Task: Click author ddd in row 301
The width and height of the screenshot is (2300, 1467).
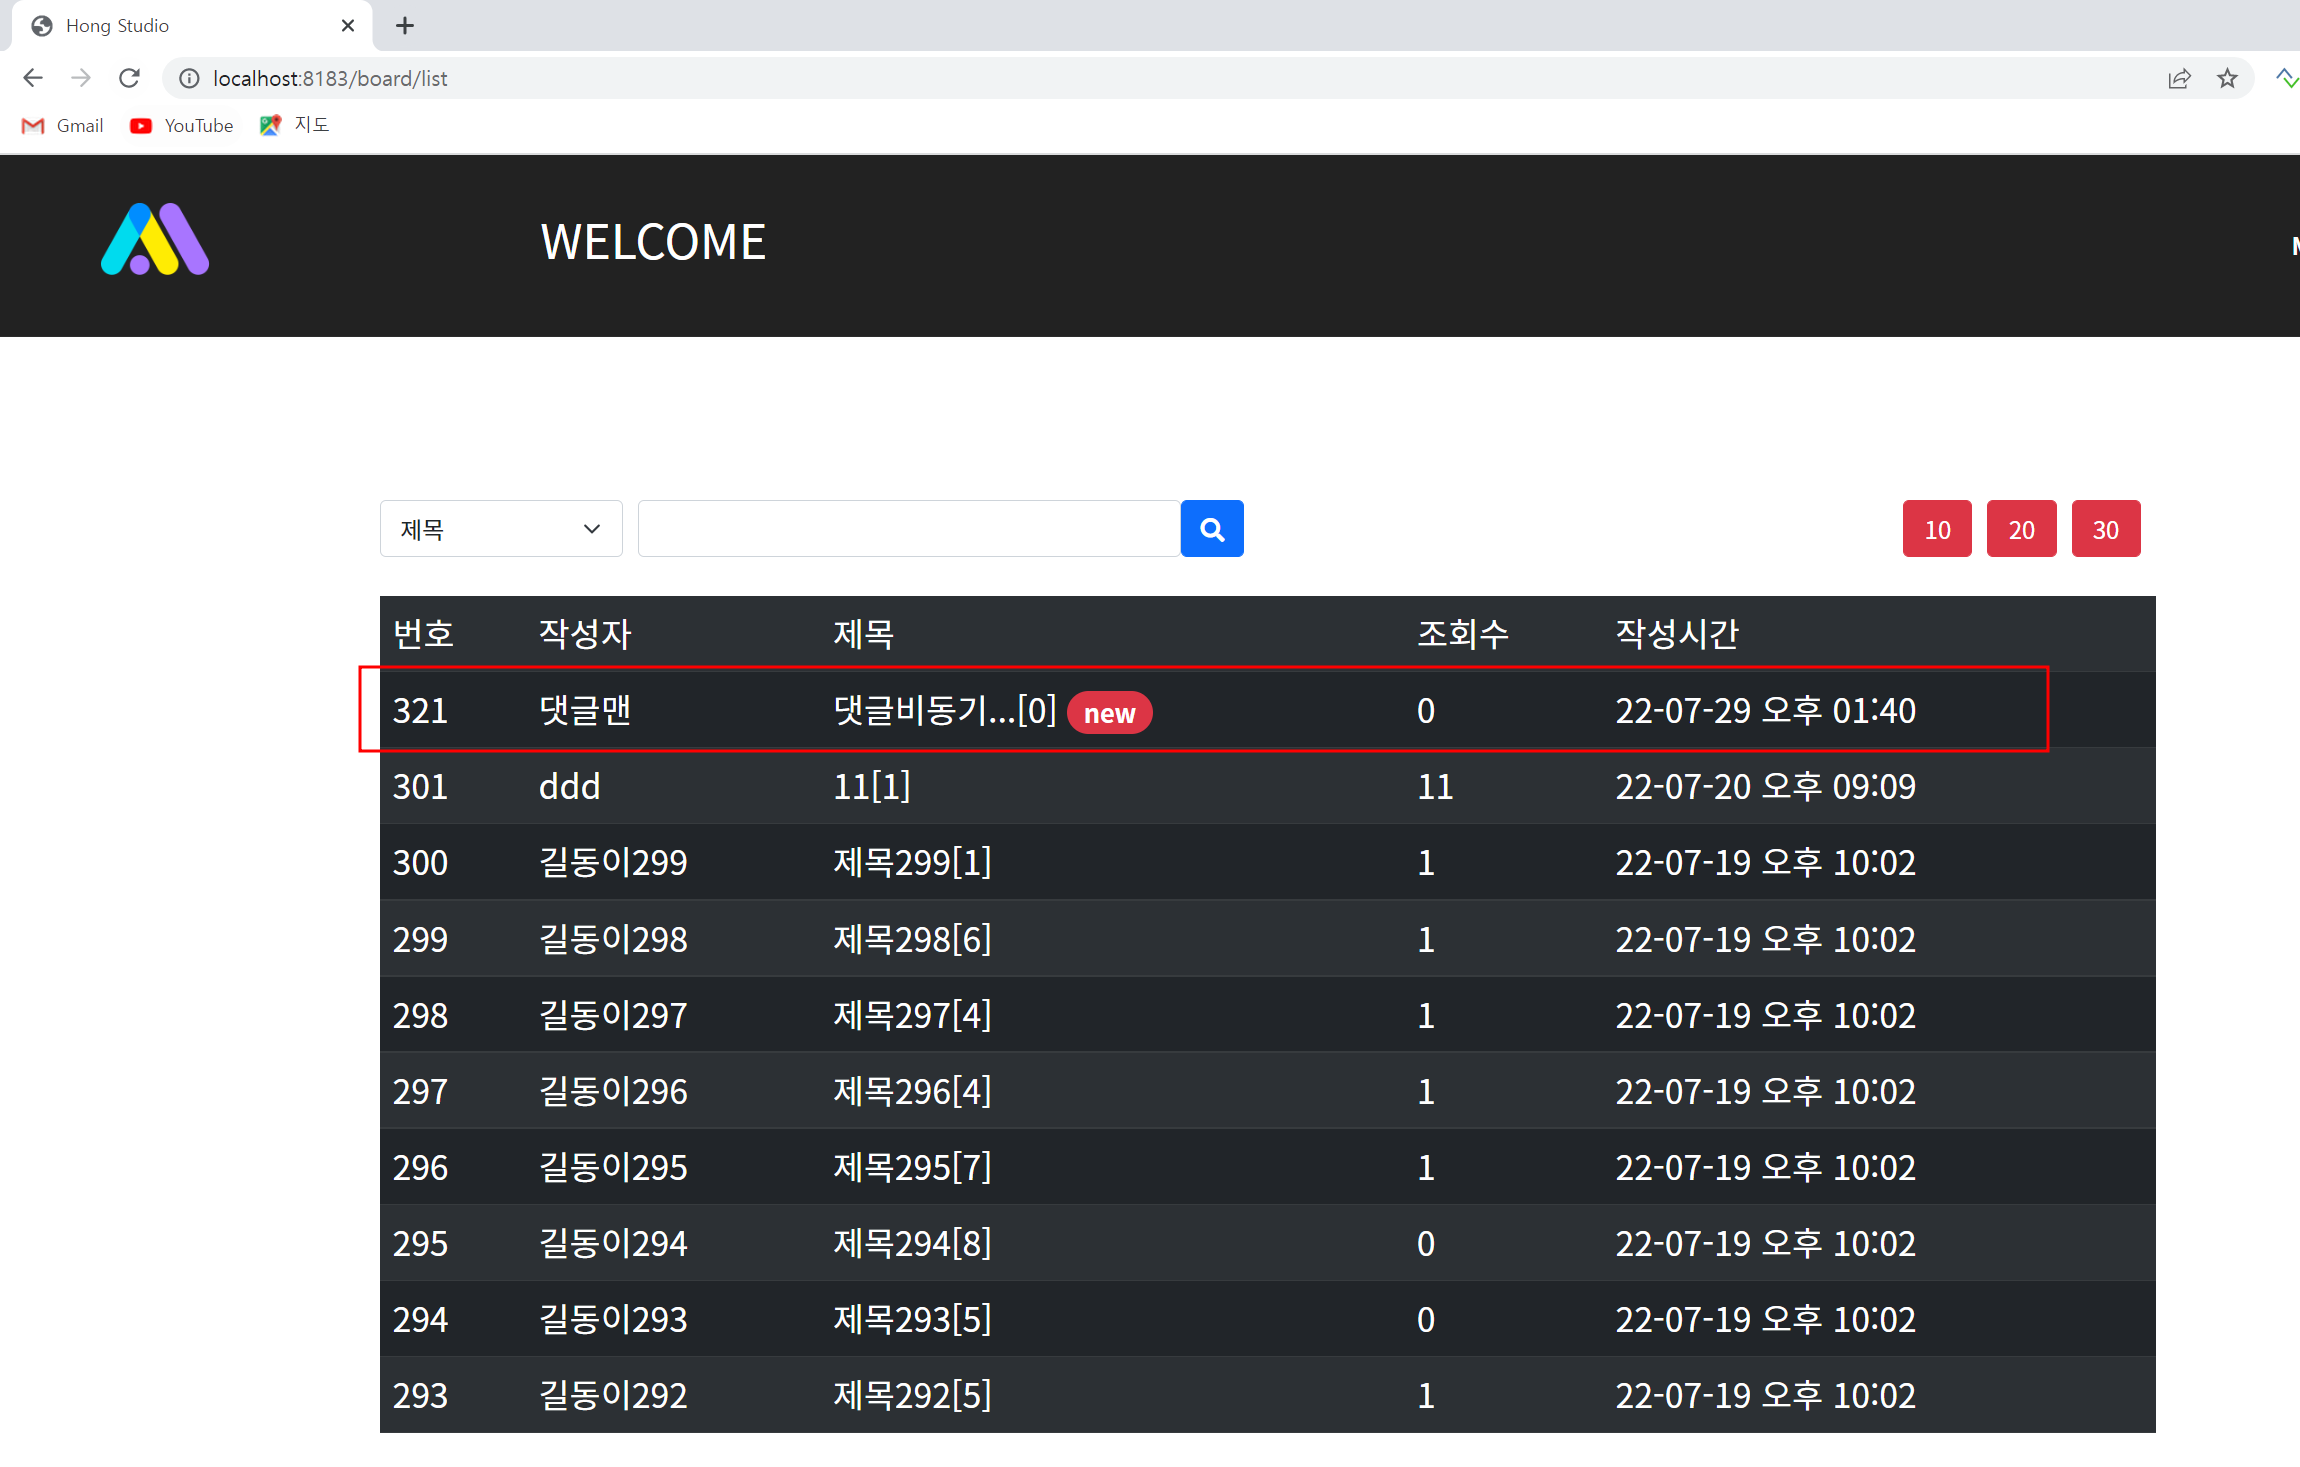Action: pyautogui.click(x=570, y=786)
